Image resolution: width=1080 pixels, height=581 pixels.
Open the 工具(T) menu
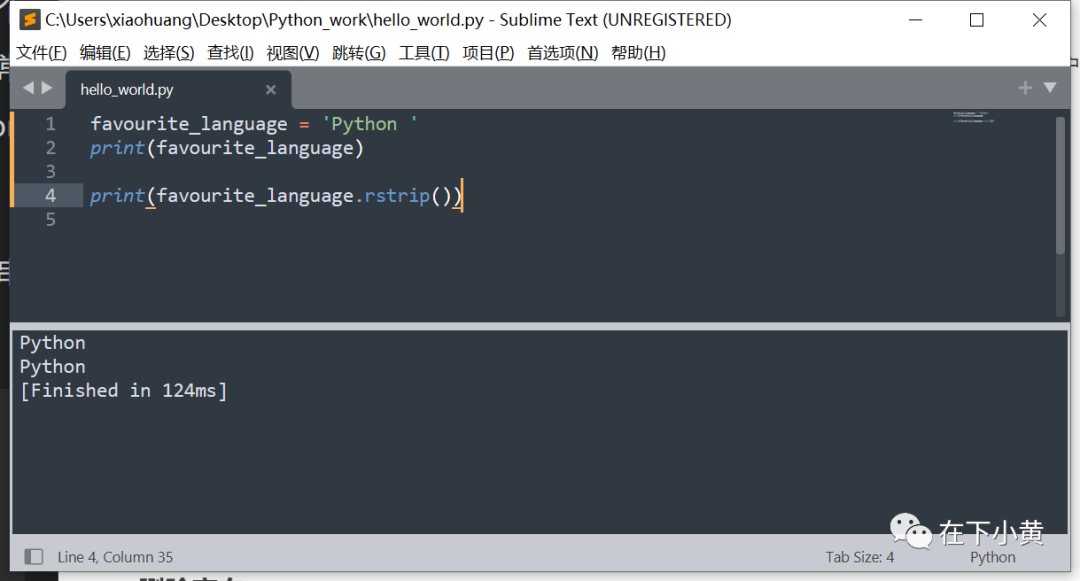(x=424, y=53)
